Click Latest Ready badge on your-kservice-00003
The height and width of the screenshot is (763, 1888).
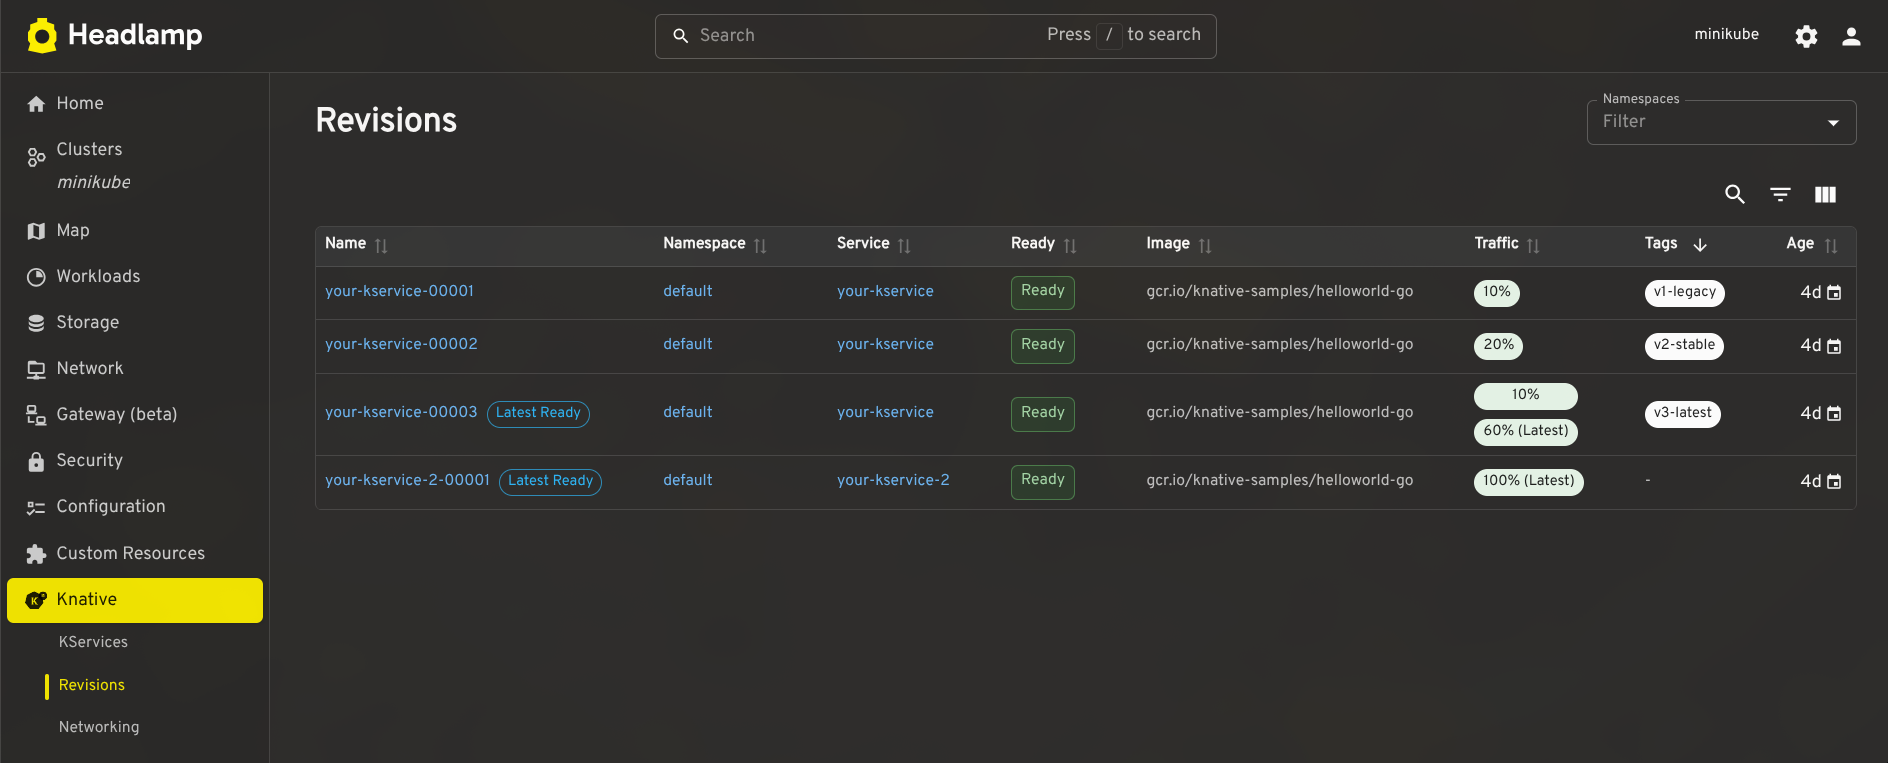[538, 413]
